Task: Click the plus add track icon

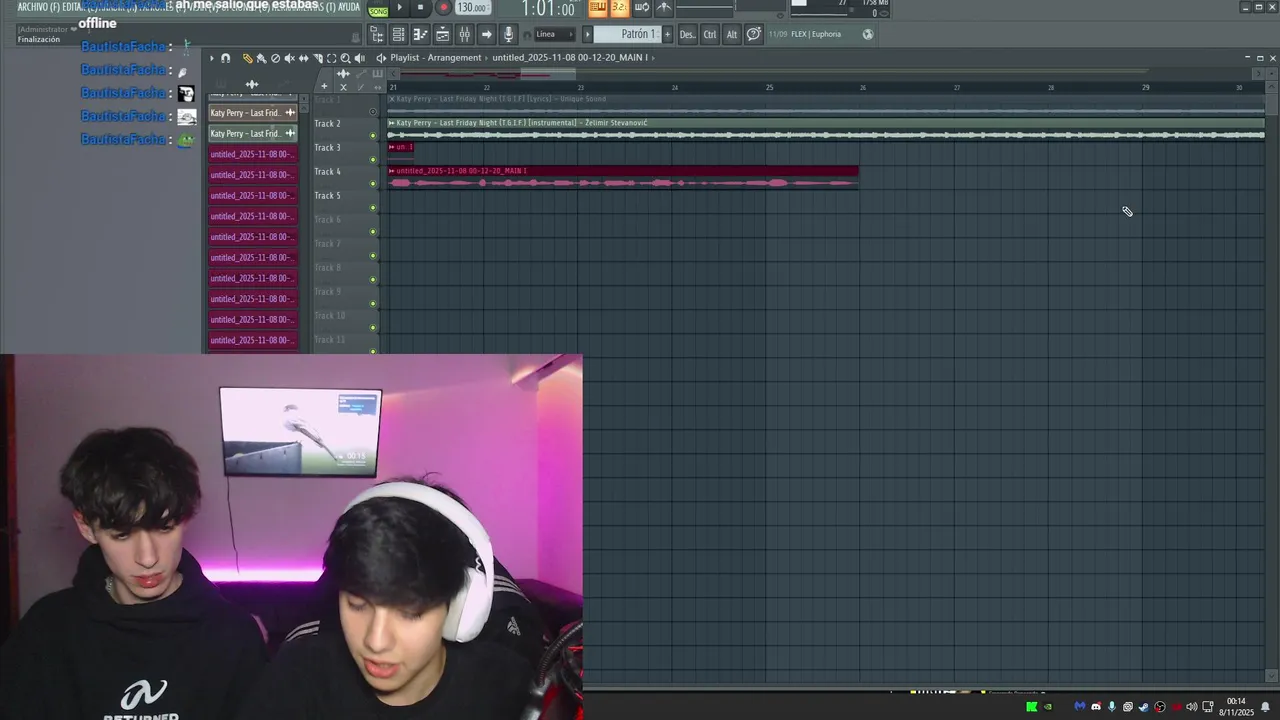Action: (324, 86)
